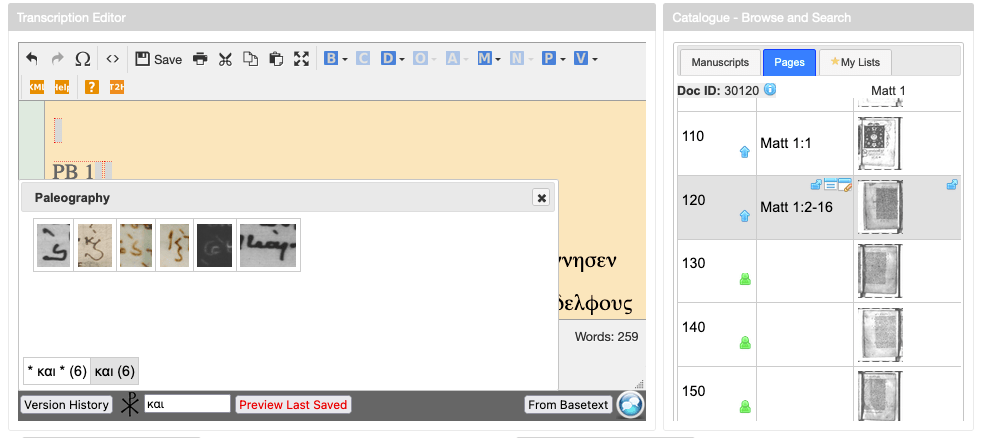Image resolution: width=985 pixels, height=438 pixels.
Task: Expand the D dropdown menu in the toolbar
Action: click(x=393, y=59)
